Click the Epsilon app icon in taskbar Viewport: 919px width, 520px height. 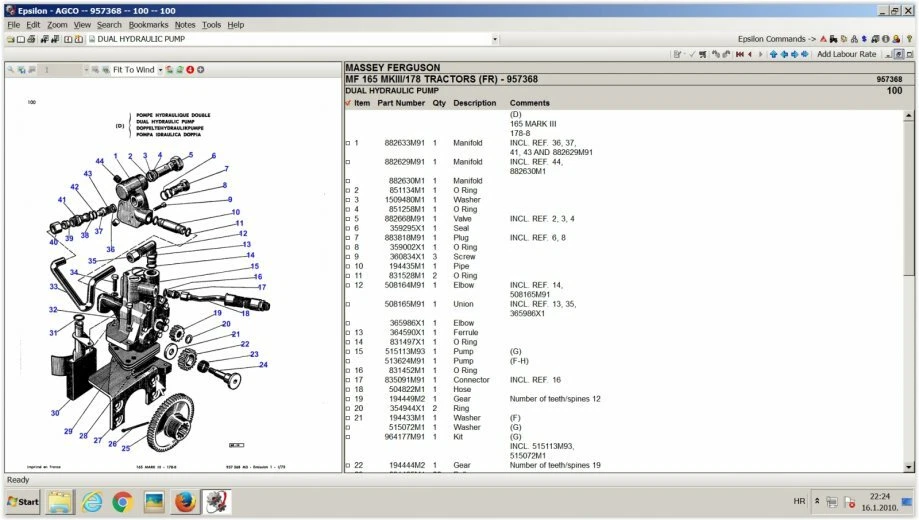(x=216, y=502)
